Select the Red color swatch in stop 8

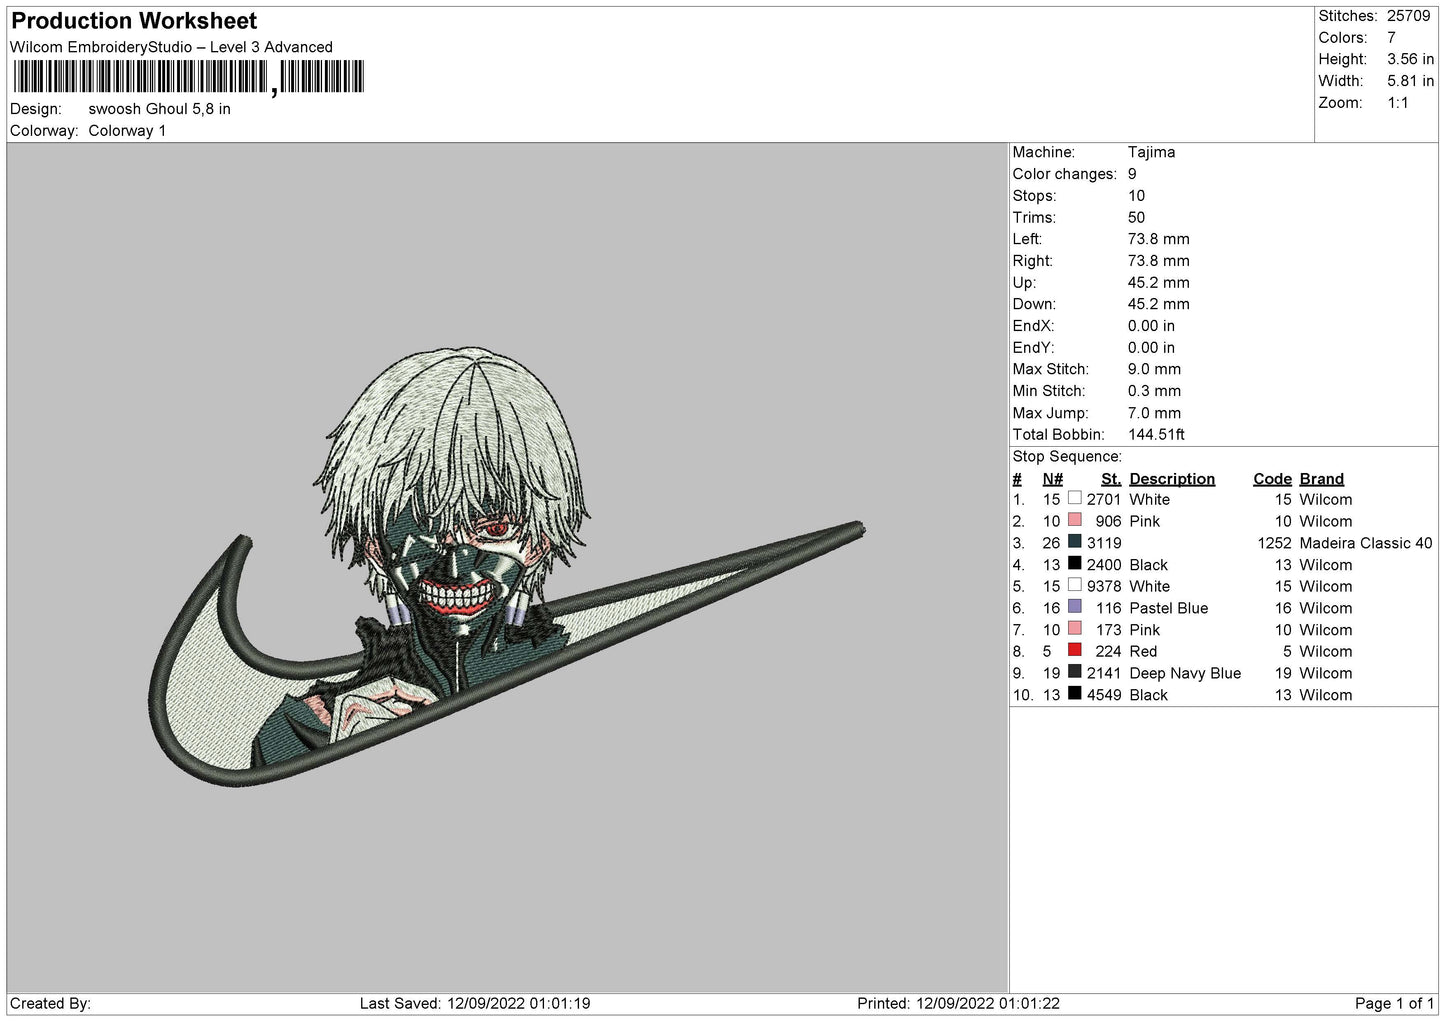pyautogui.click(x=1075, y=651)
